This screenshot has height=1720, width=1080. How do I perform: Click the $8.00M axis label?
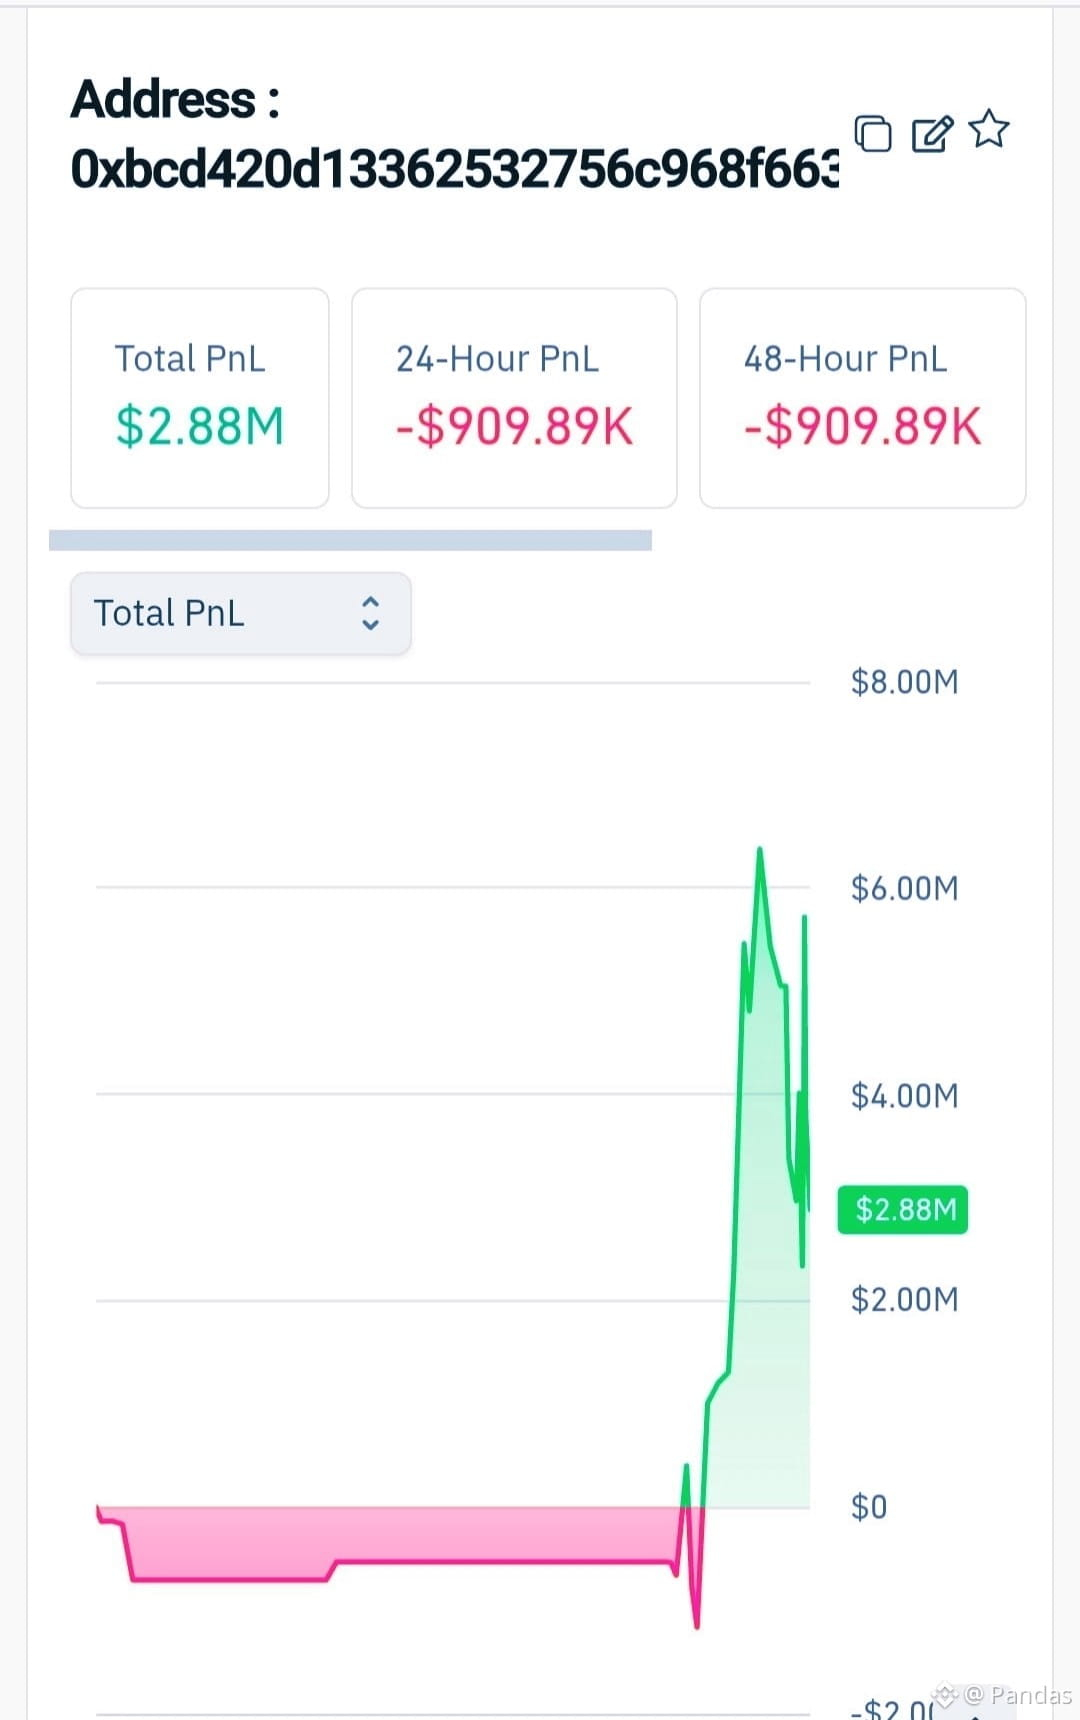click(904, 682)
